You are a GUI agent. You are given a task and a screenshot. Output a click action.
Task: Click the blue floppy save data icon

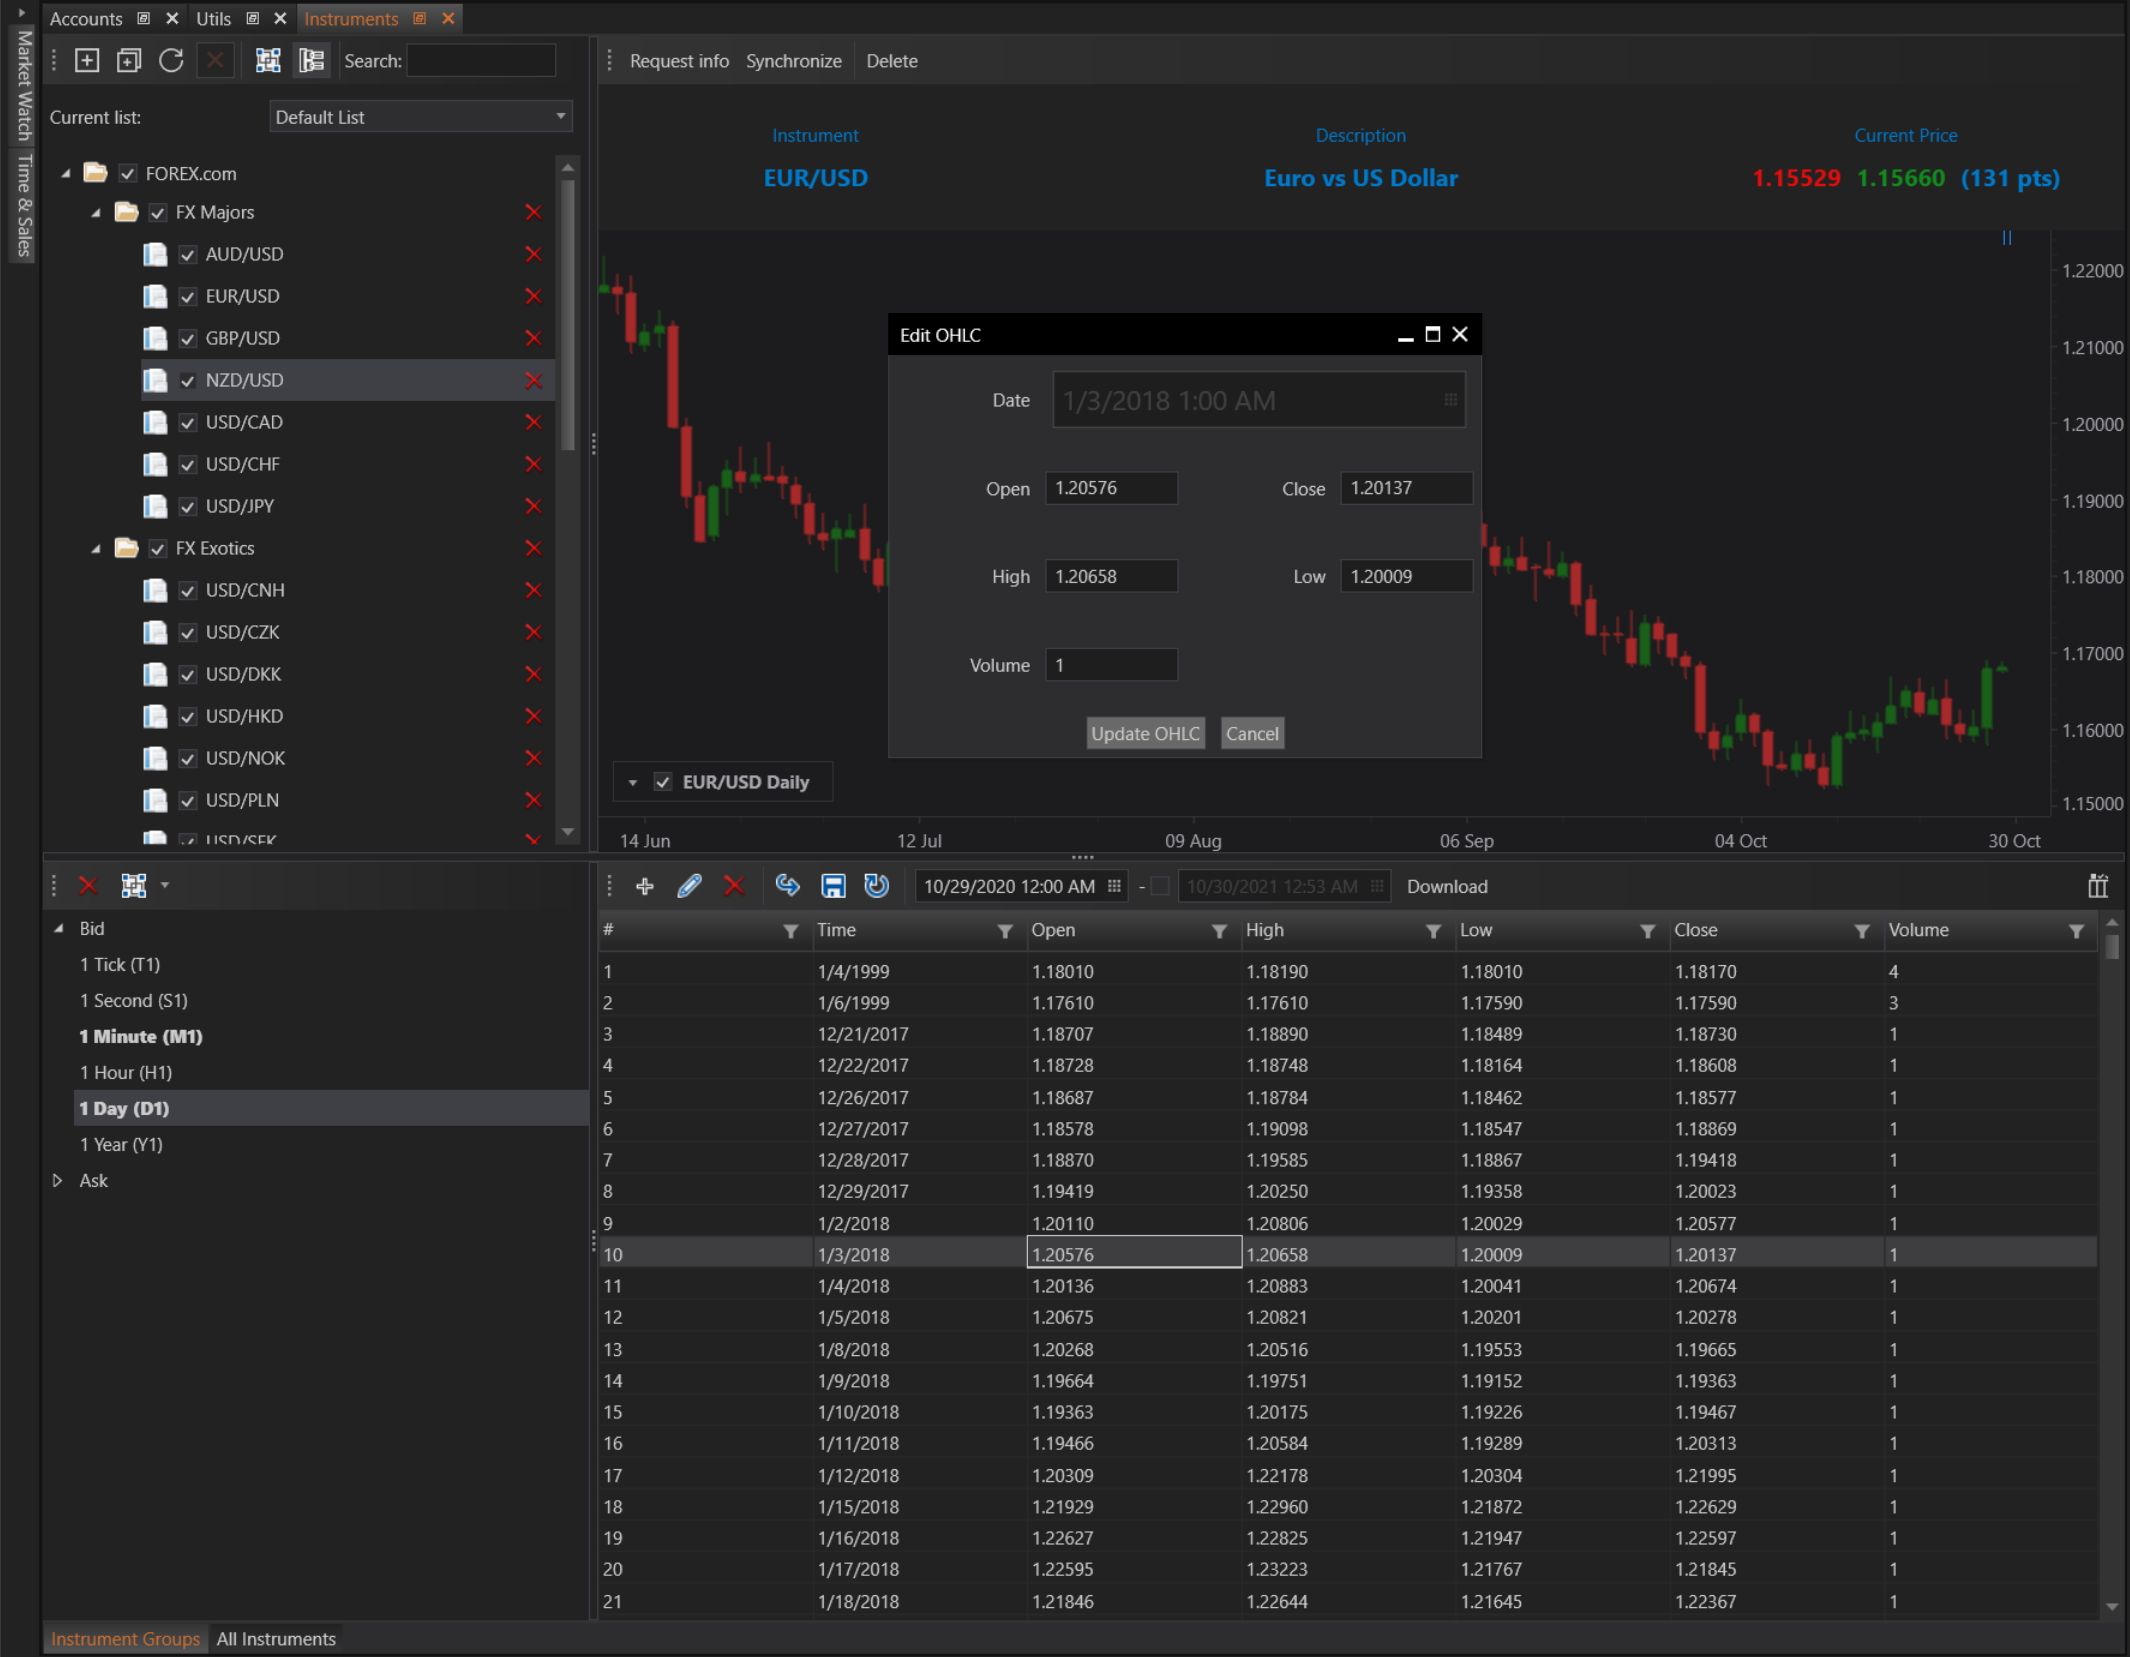(832, 886)
